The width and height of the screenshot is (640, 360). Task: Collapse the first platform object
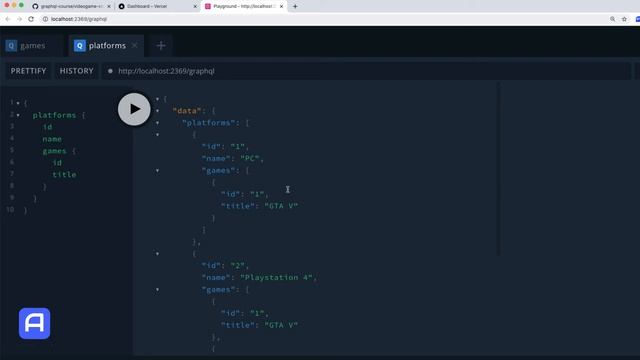coord(158,135)
